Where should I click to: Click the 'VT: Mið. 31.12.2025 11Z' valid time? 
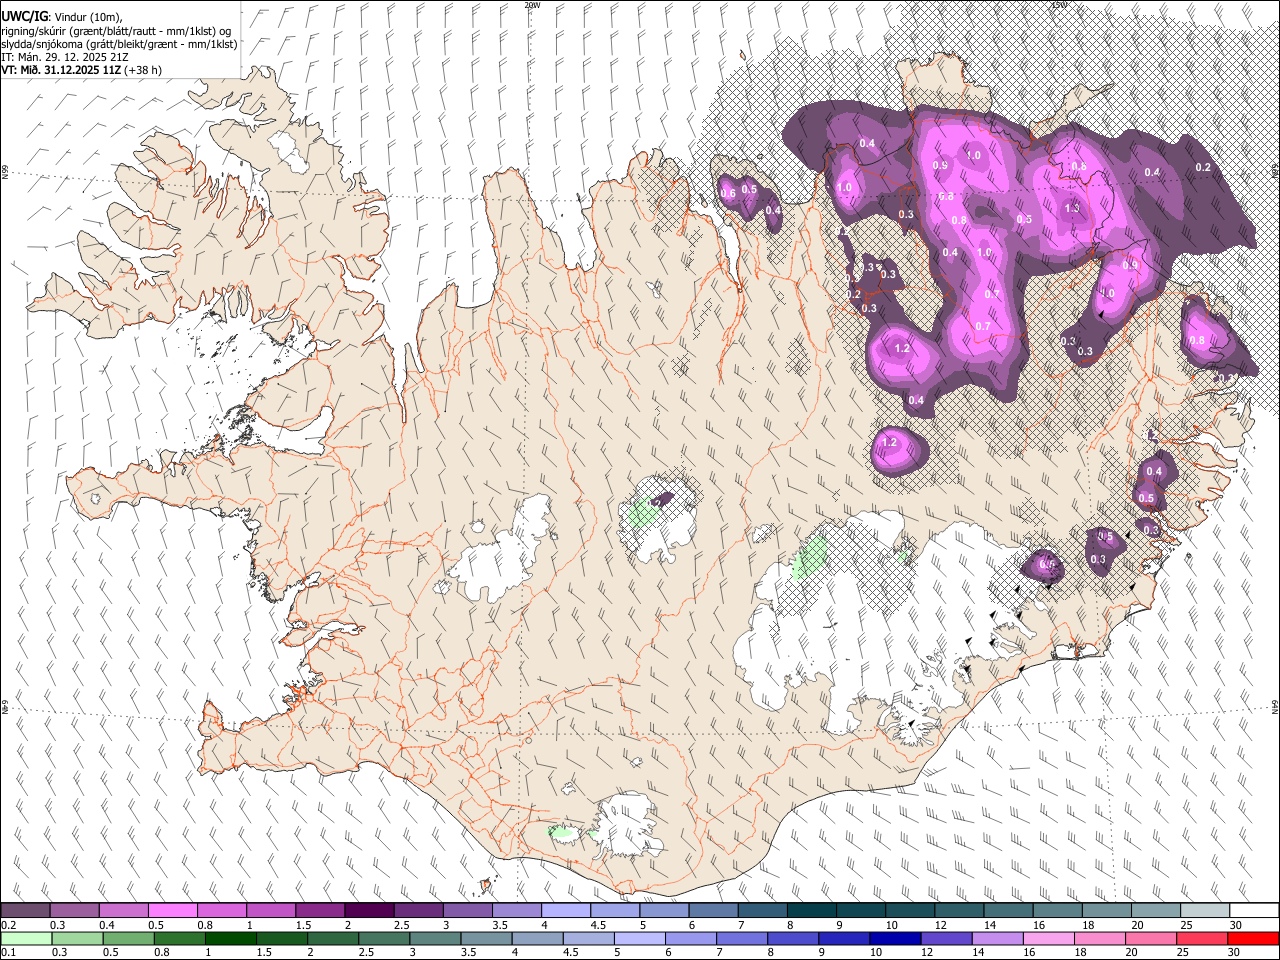61,70
